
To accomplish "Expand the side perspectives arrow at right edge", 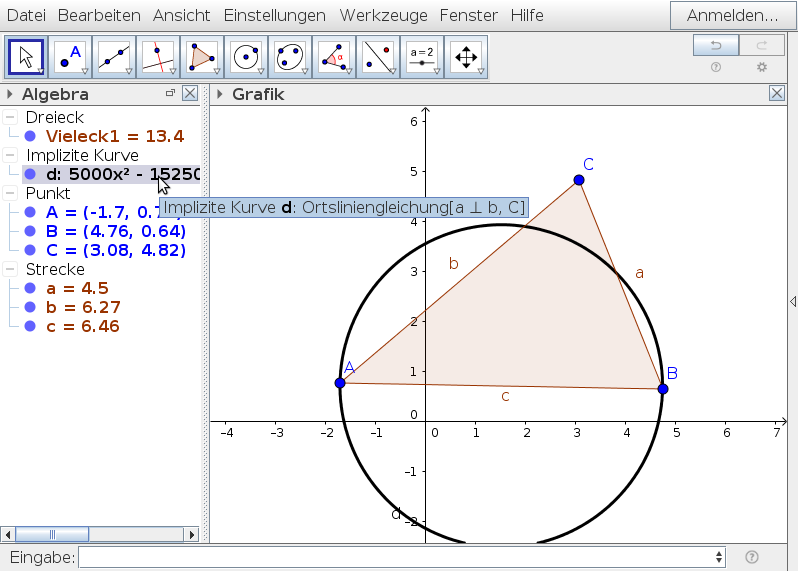I will point(793,301).
